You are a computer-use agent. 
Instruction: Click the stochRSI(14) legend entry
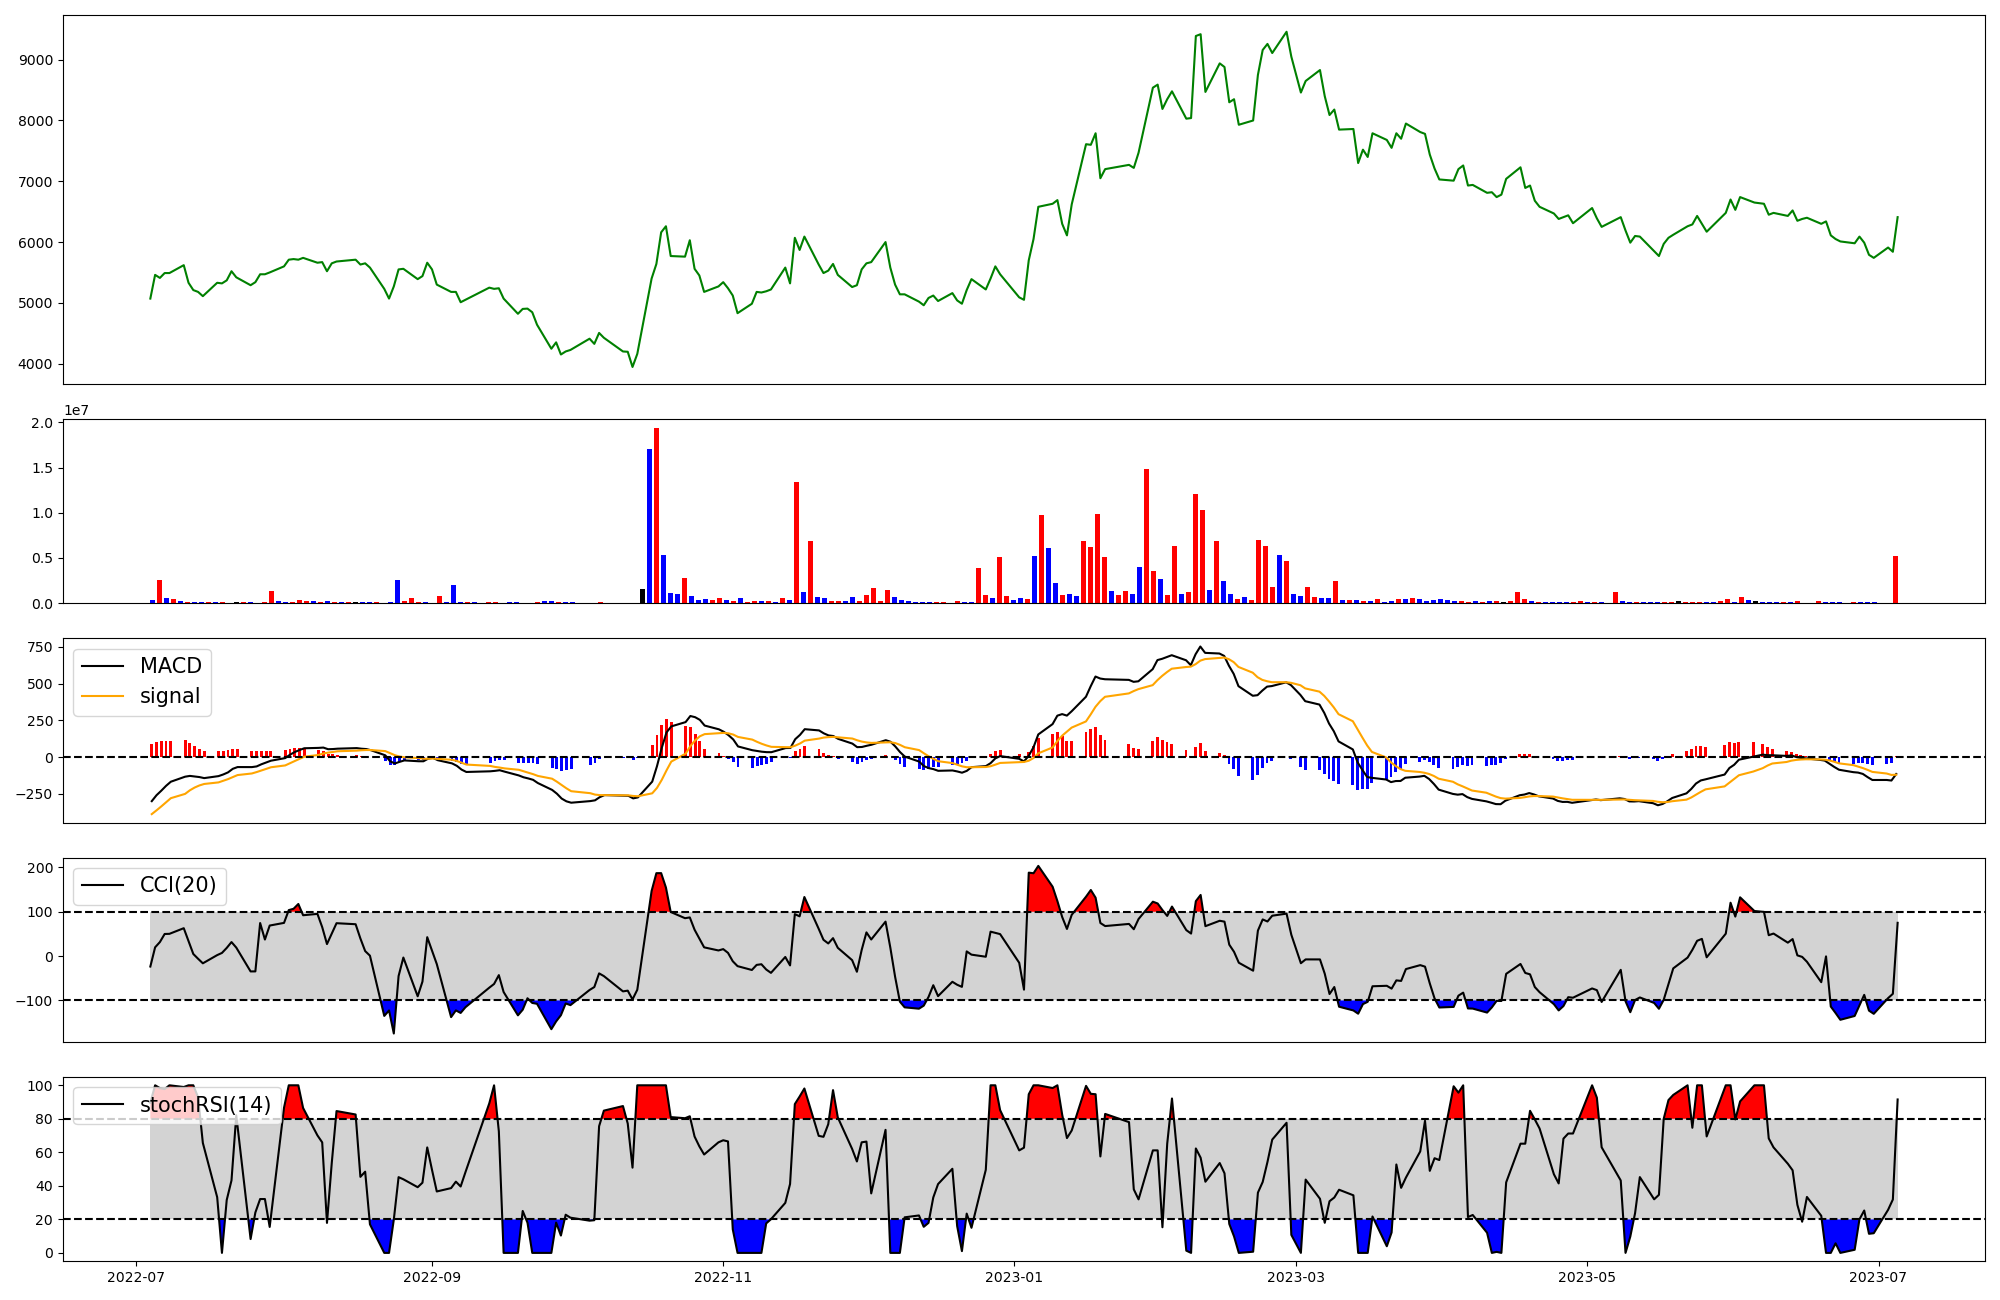coord(205,1104)
